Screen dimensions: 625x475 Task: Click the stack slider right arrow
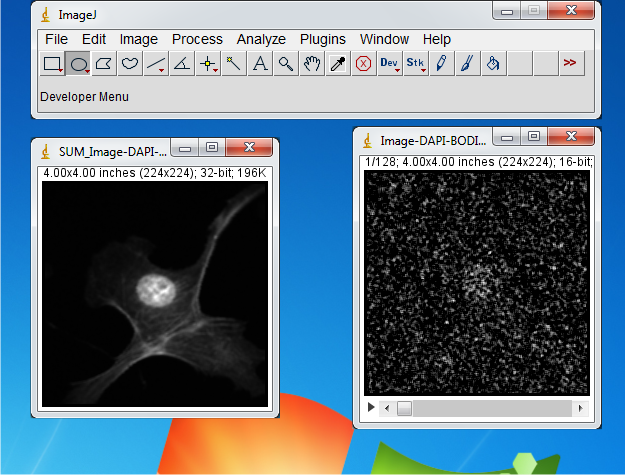(x=580, y=408)
